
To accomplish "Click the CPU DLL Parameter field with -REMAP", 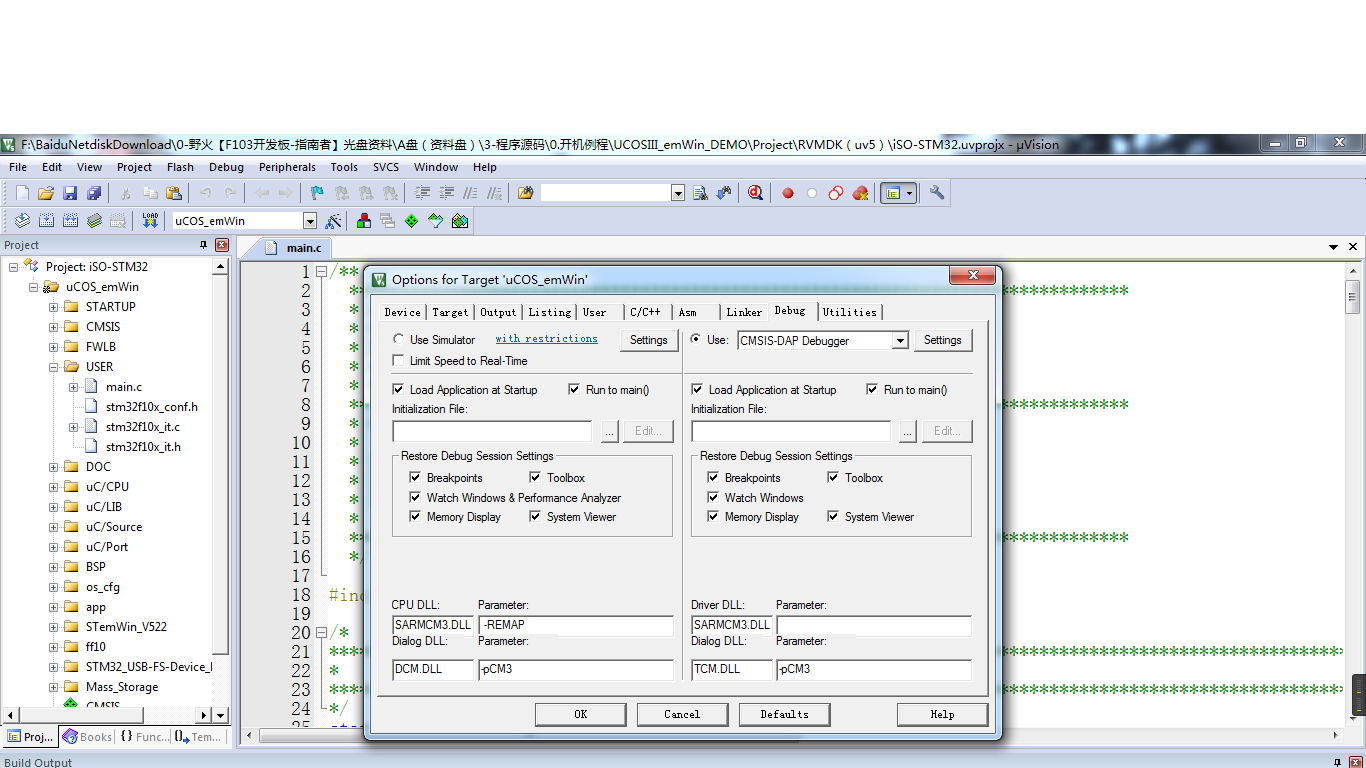I will click(575, 625).
